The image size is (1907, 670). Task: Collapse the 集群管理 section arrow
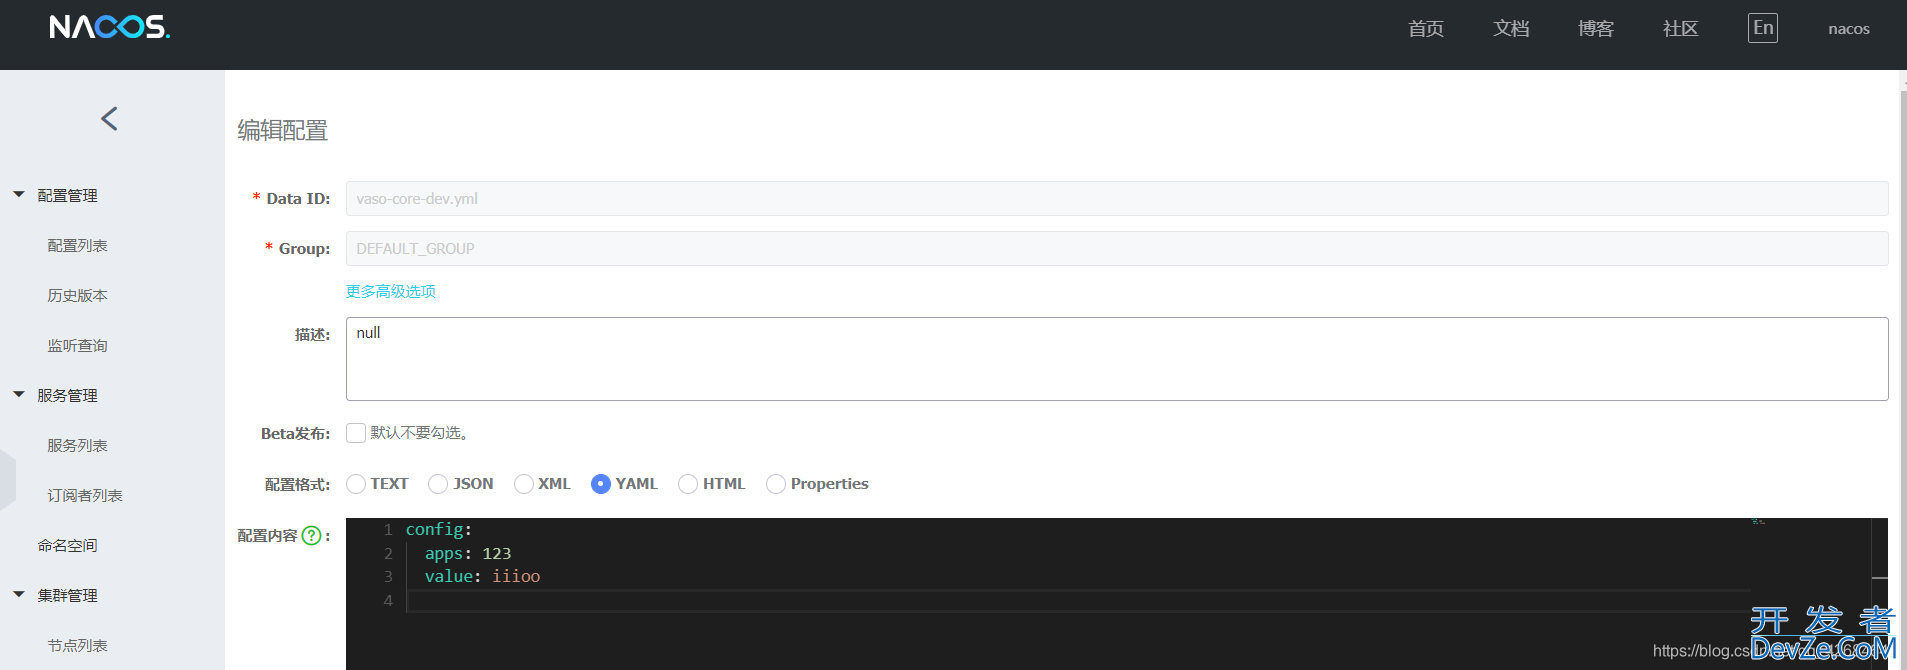click(18, 595)
